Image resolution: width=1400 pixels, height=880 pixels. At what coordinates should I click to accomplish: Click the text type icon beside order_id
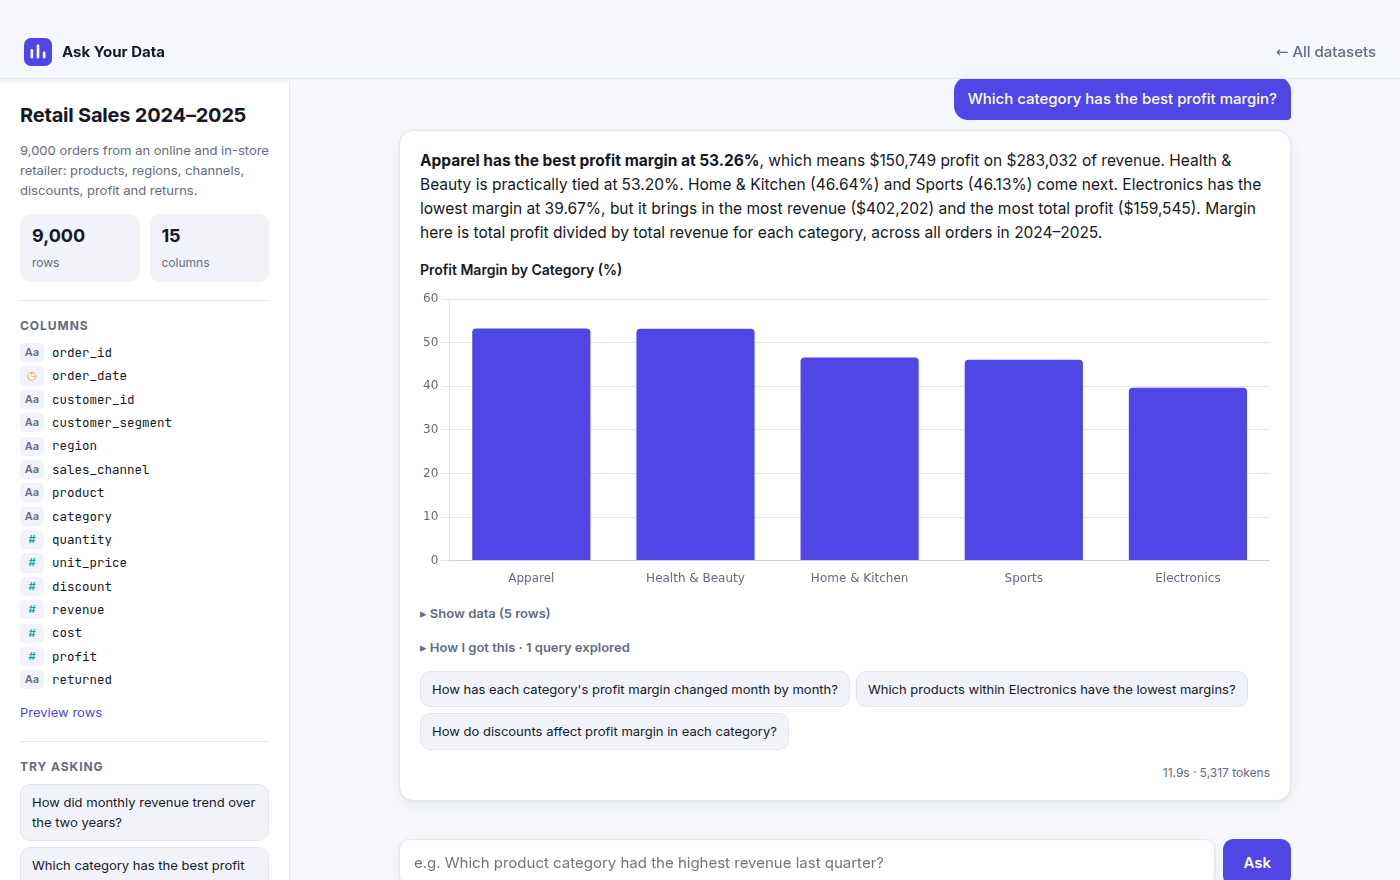pos(32,352)
